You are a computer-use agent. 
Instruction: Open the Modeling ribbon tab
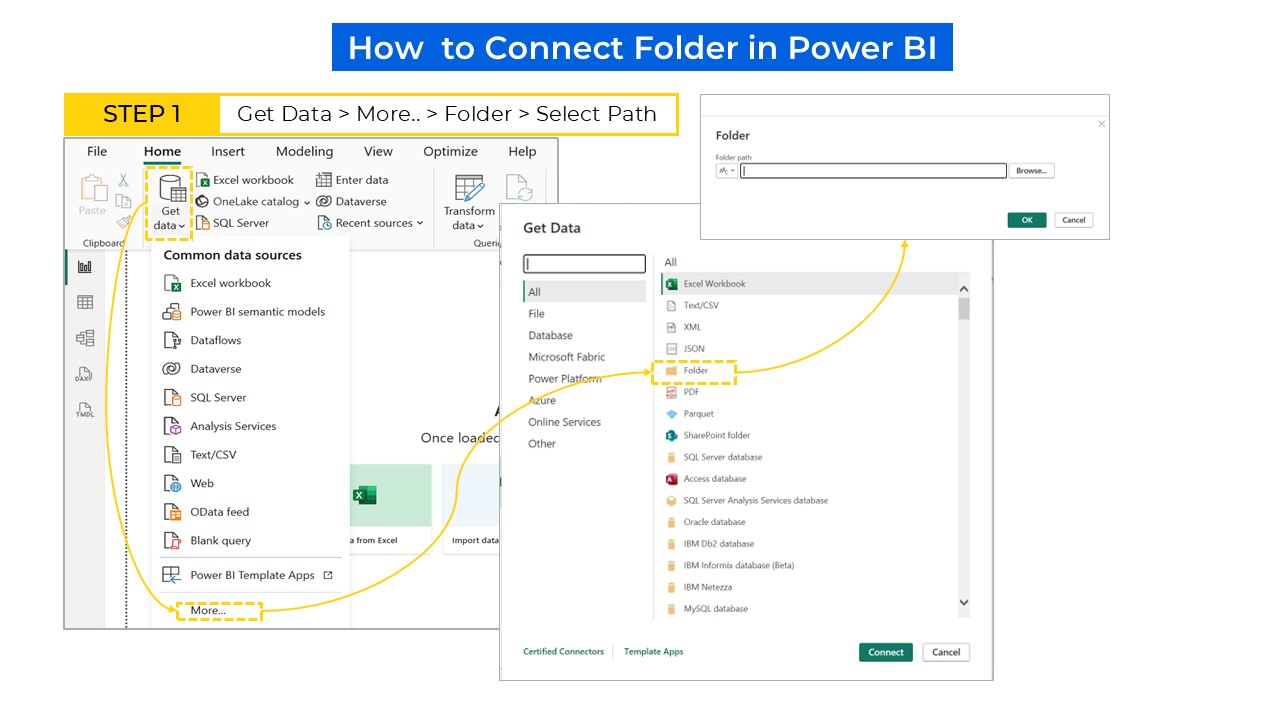coord(304,152)
